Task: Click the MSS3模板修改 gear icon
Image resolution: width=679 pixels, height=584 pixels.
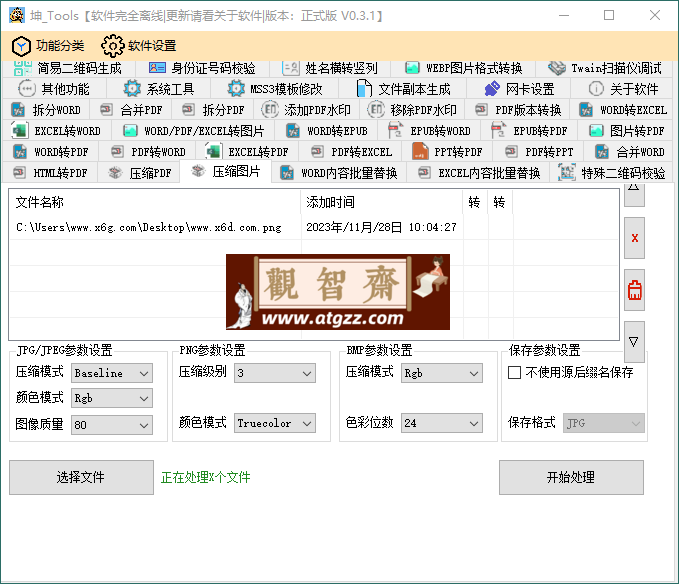Action: pos(236,89)
